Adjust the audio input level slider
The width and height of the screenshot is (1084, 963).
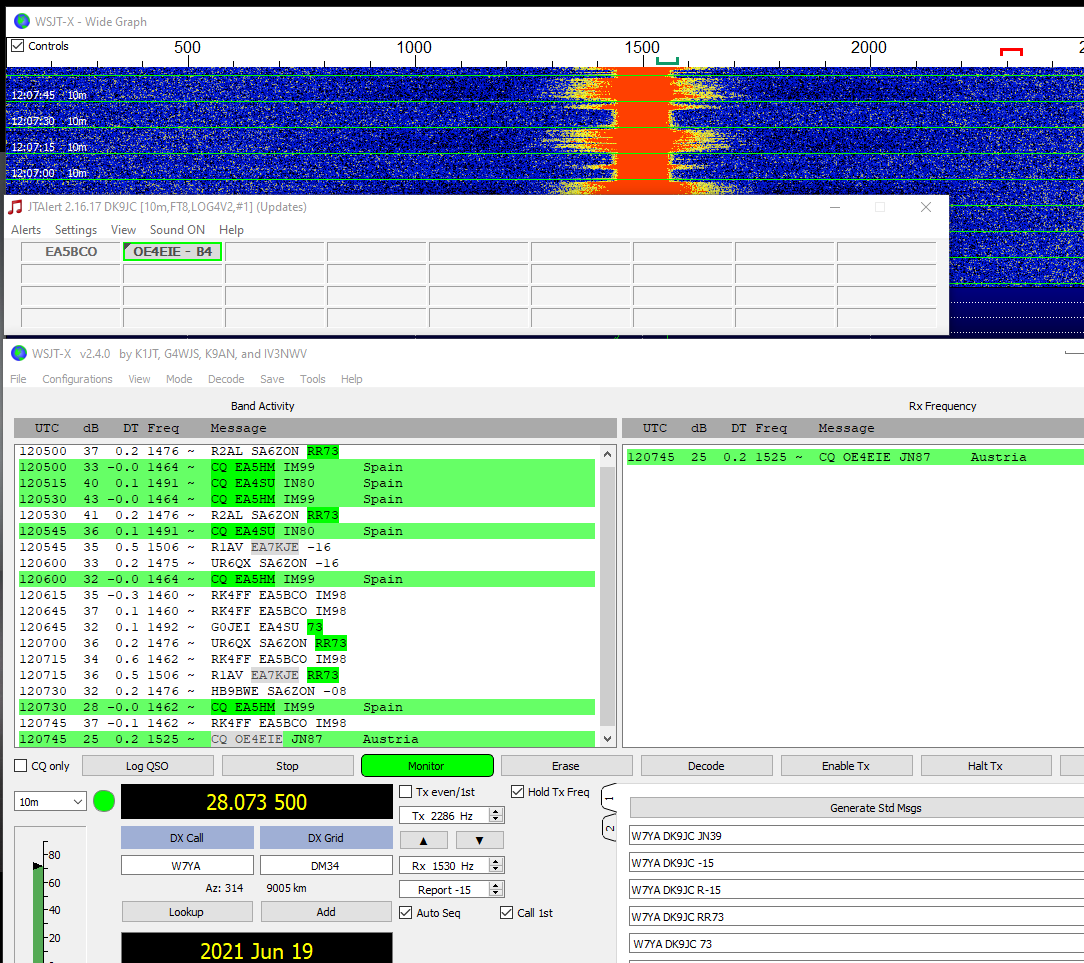point(38,866)
